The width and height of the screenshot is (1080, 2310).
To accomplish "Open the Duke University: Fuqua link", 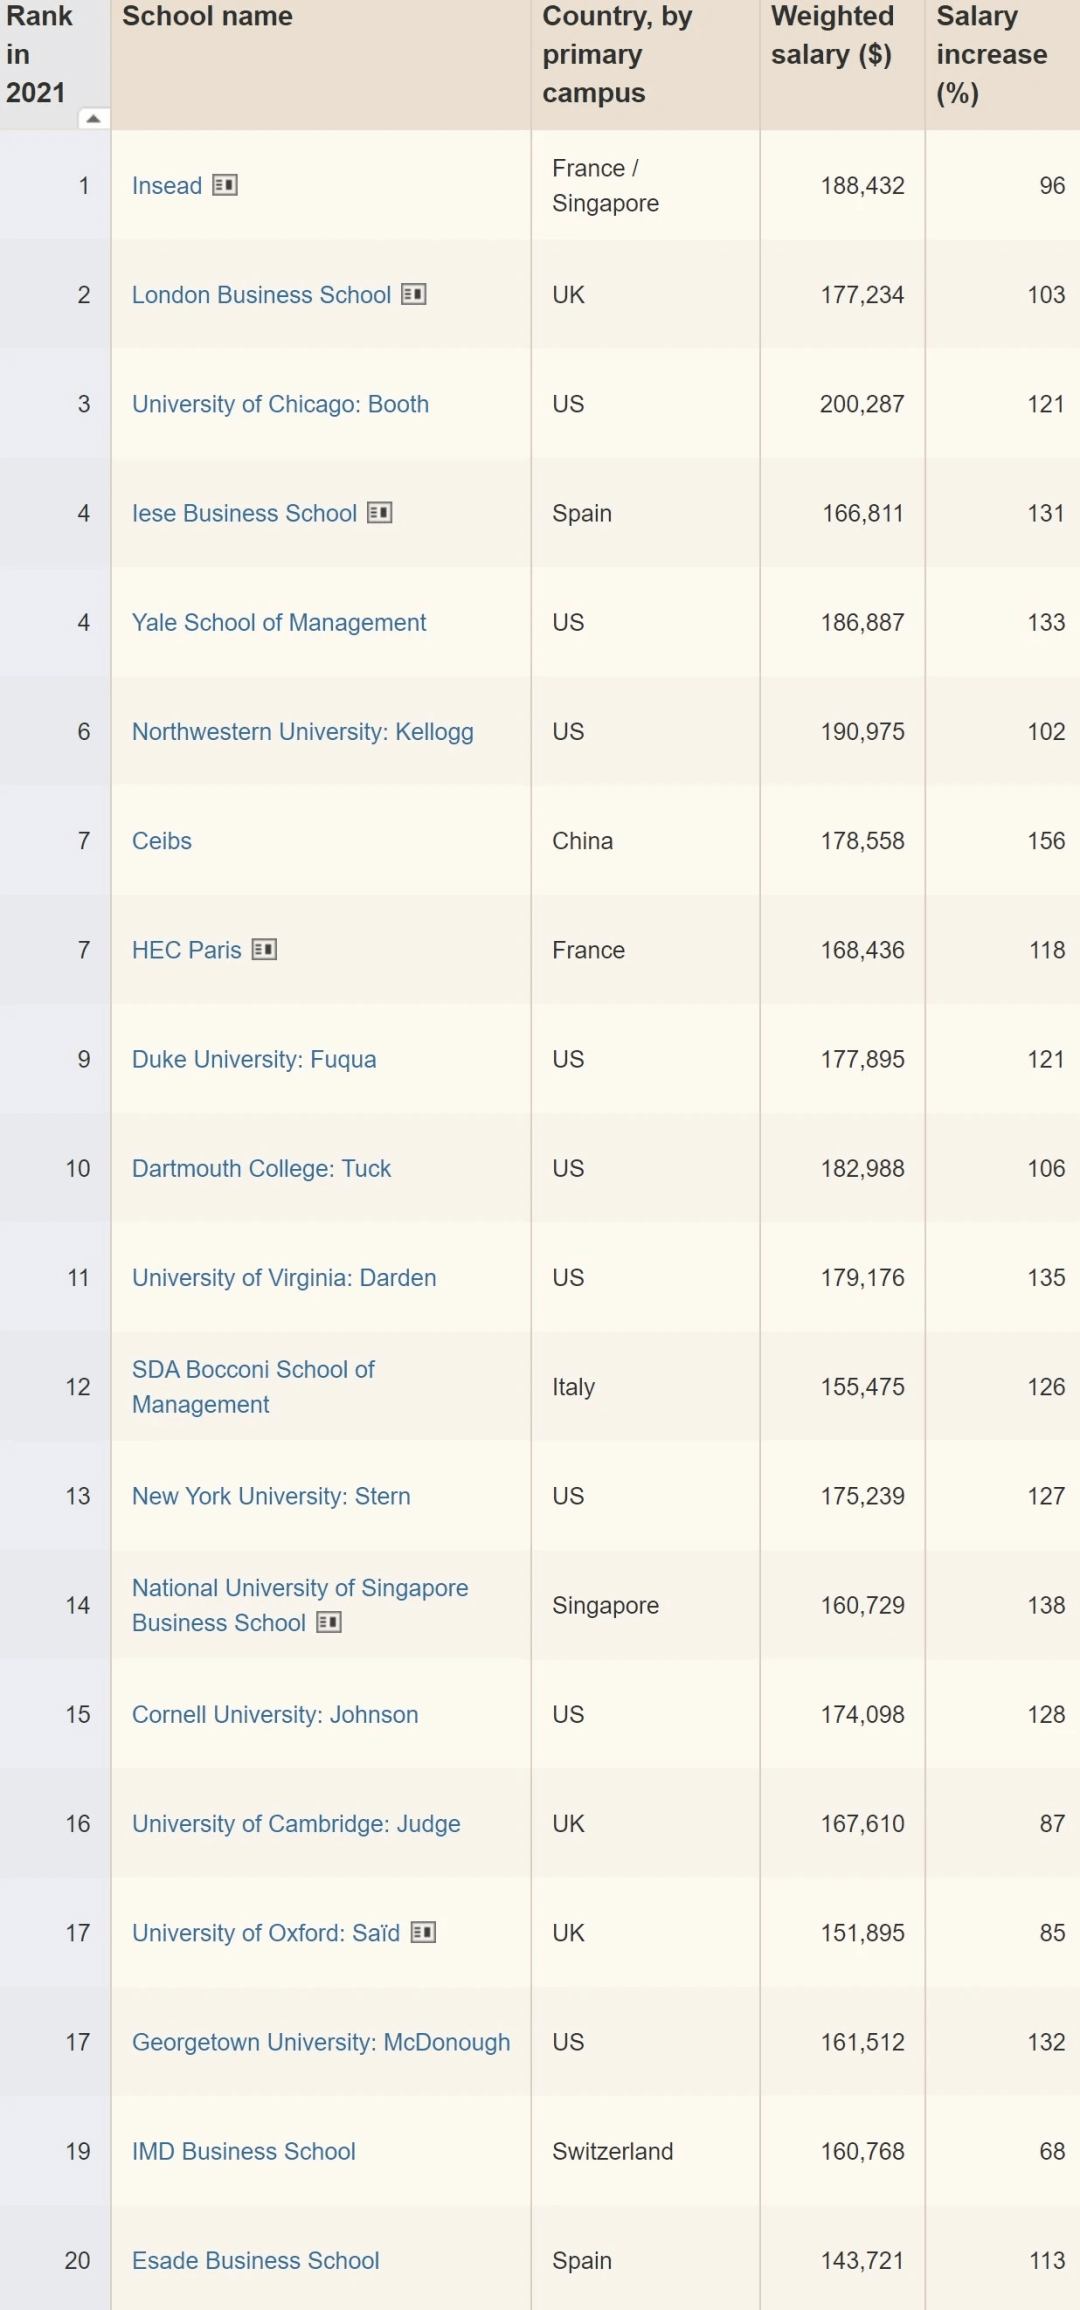I will coord(254,1059).
